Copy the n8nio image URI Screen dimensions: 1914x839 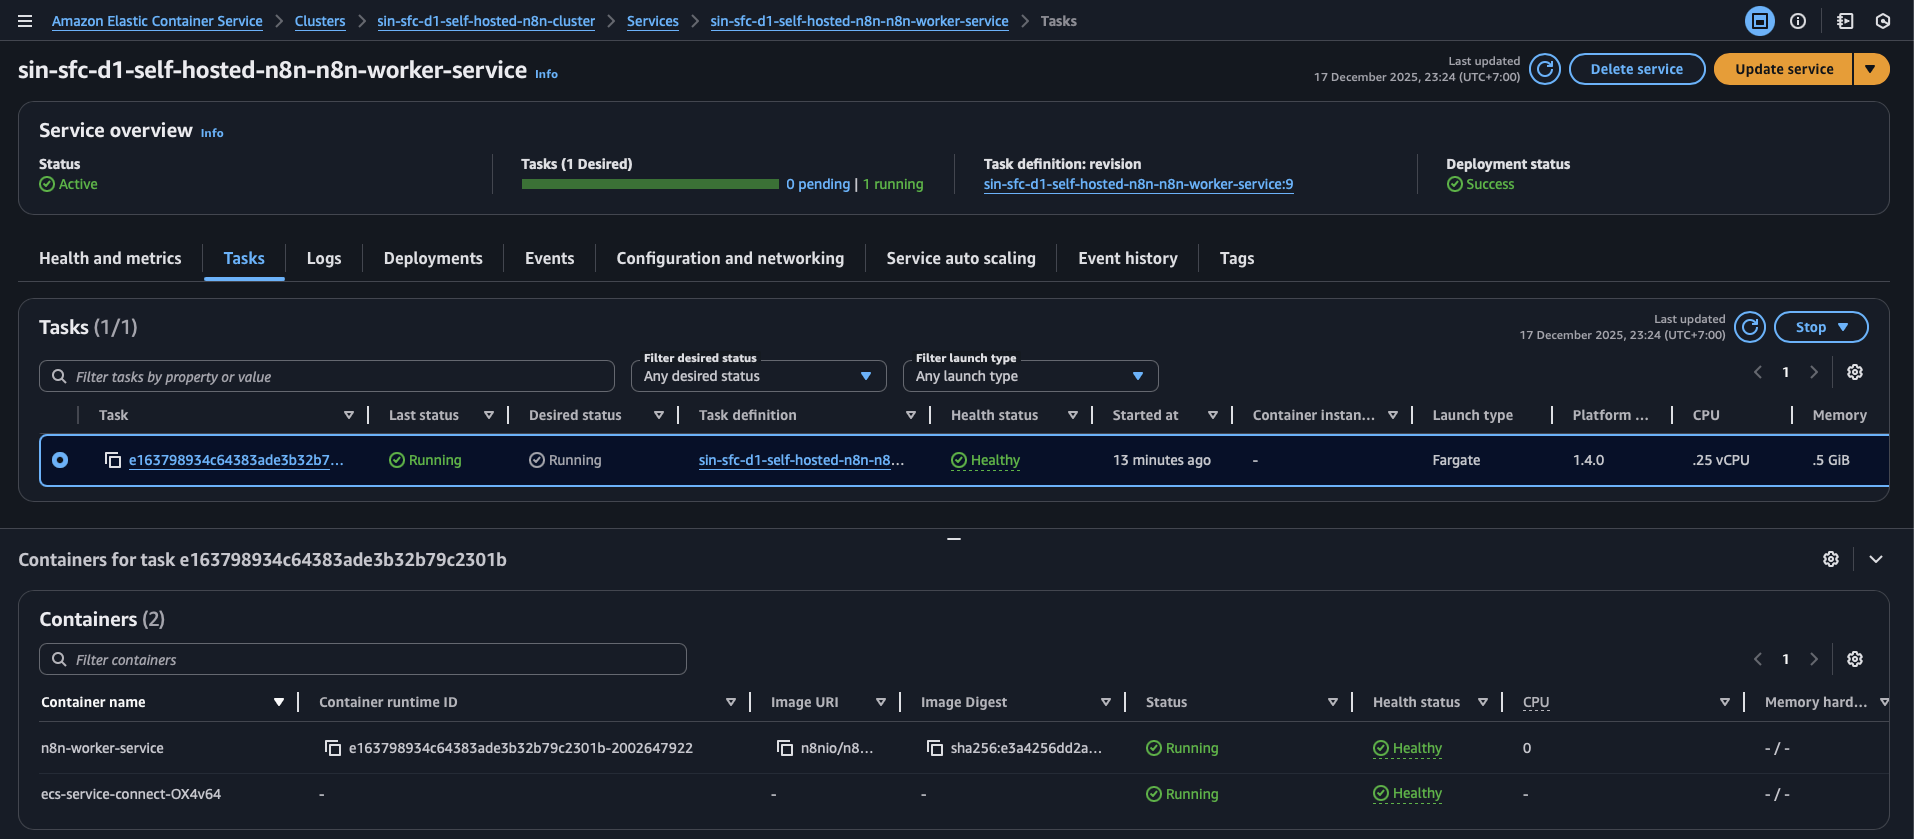coord(785,748)
